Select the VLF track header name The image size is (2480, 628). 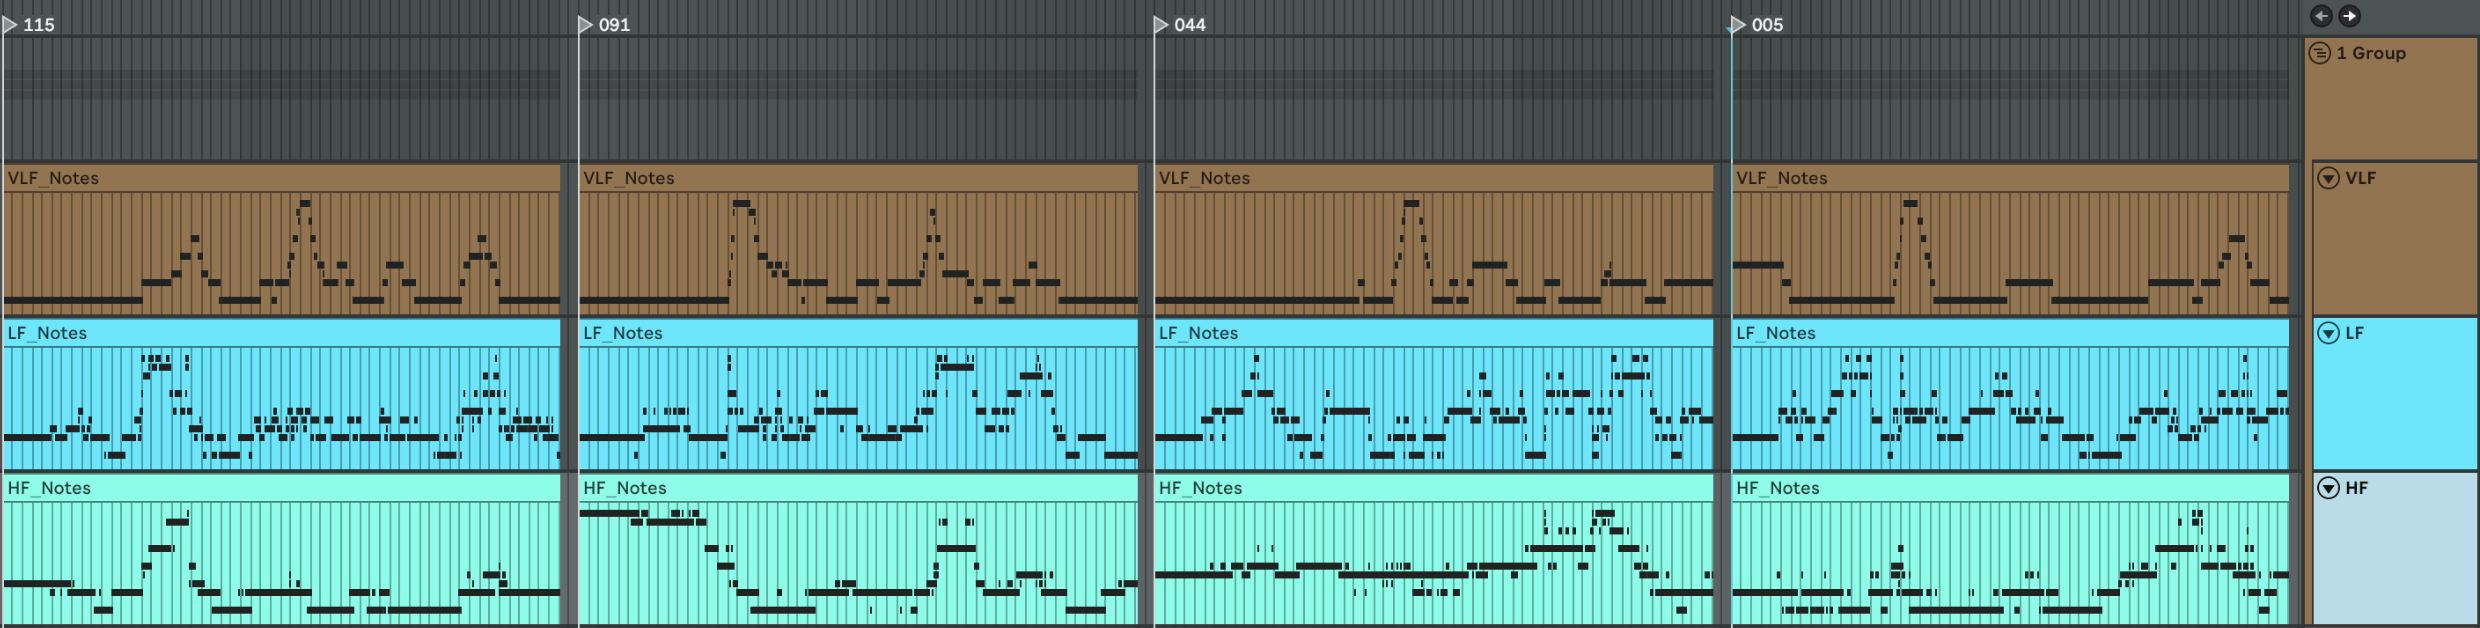2360,178
